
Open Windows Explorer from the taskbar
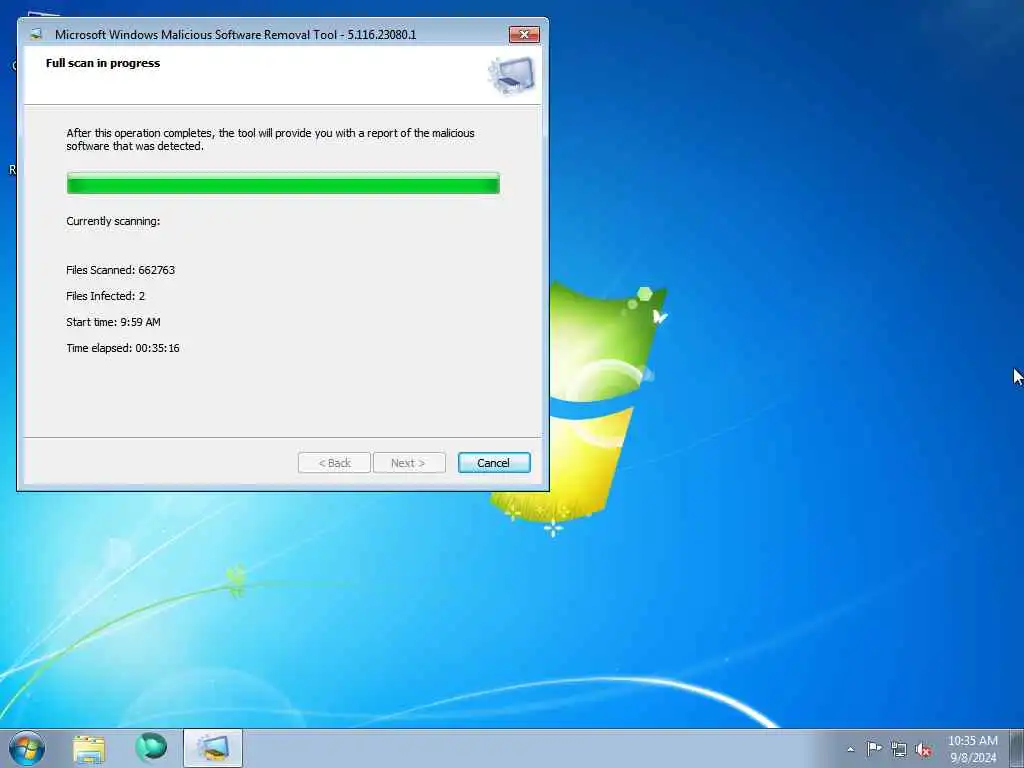point(89,748)
